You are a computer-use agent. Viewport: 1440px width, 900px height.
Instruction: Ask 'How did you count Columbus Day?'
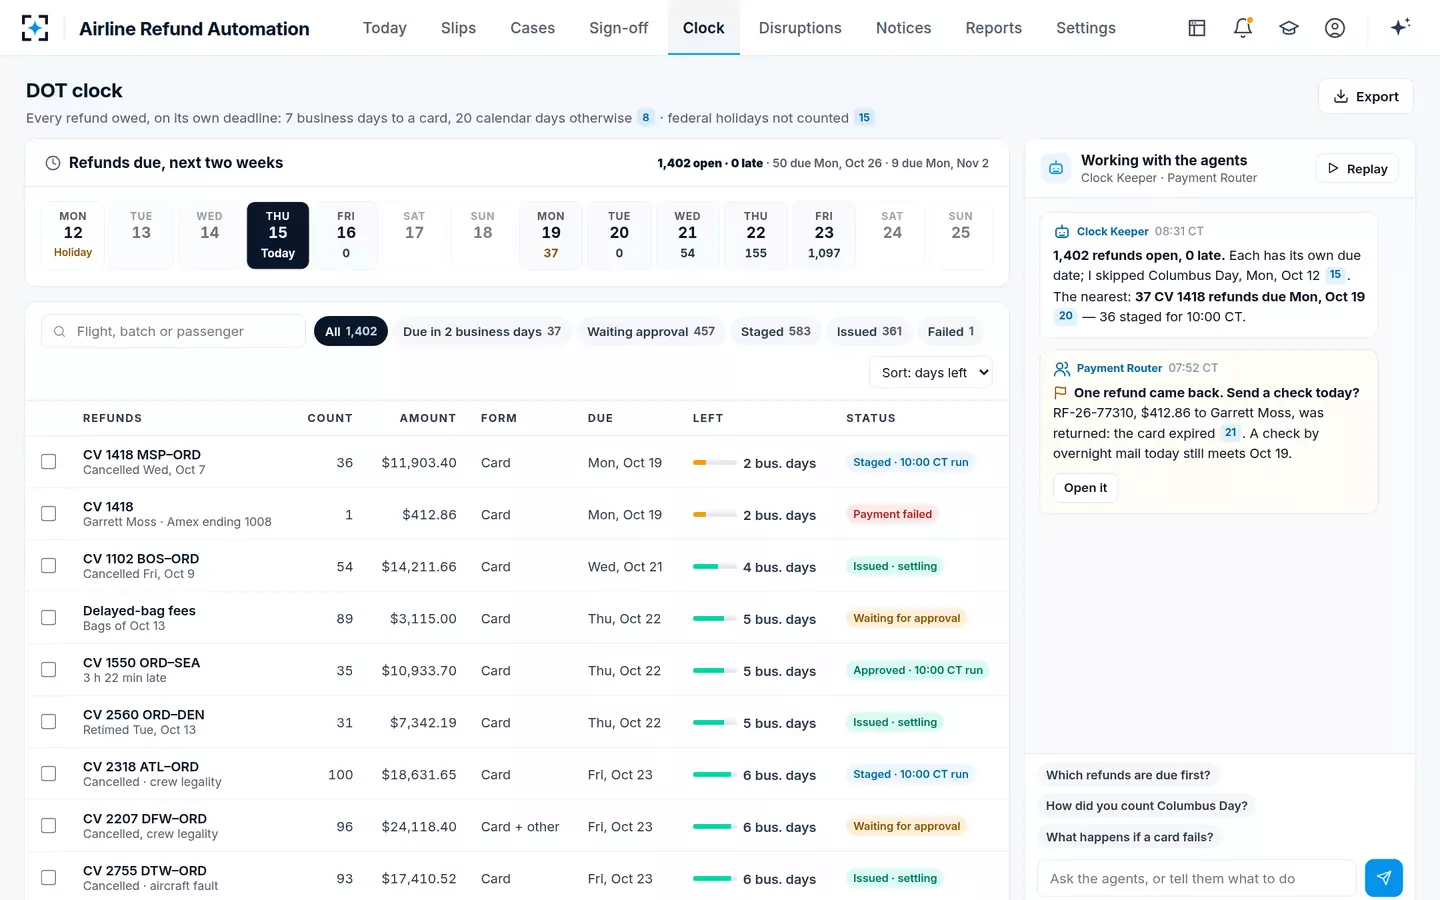point(1147,806)
